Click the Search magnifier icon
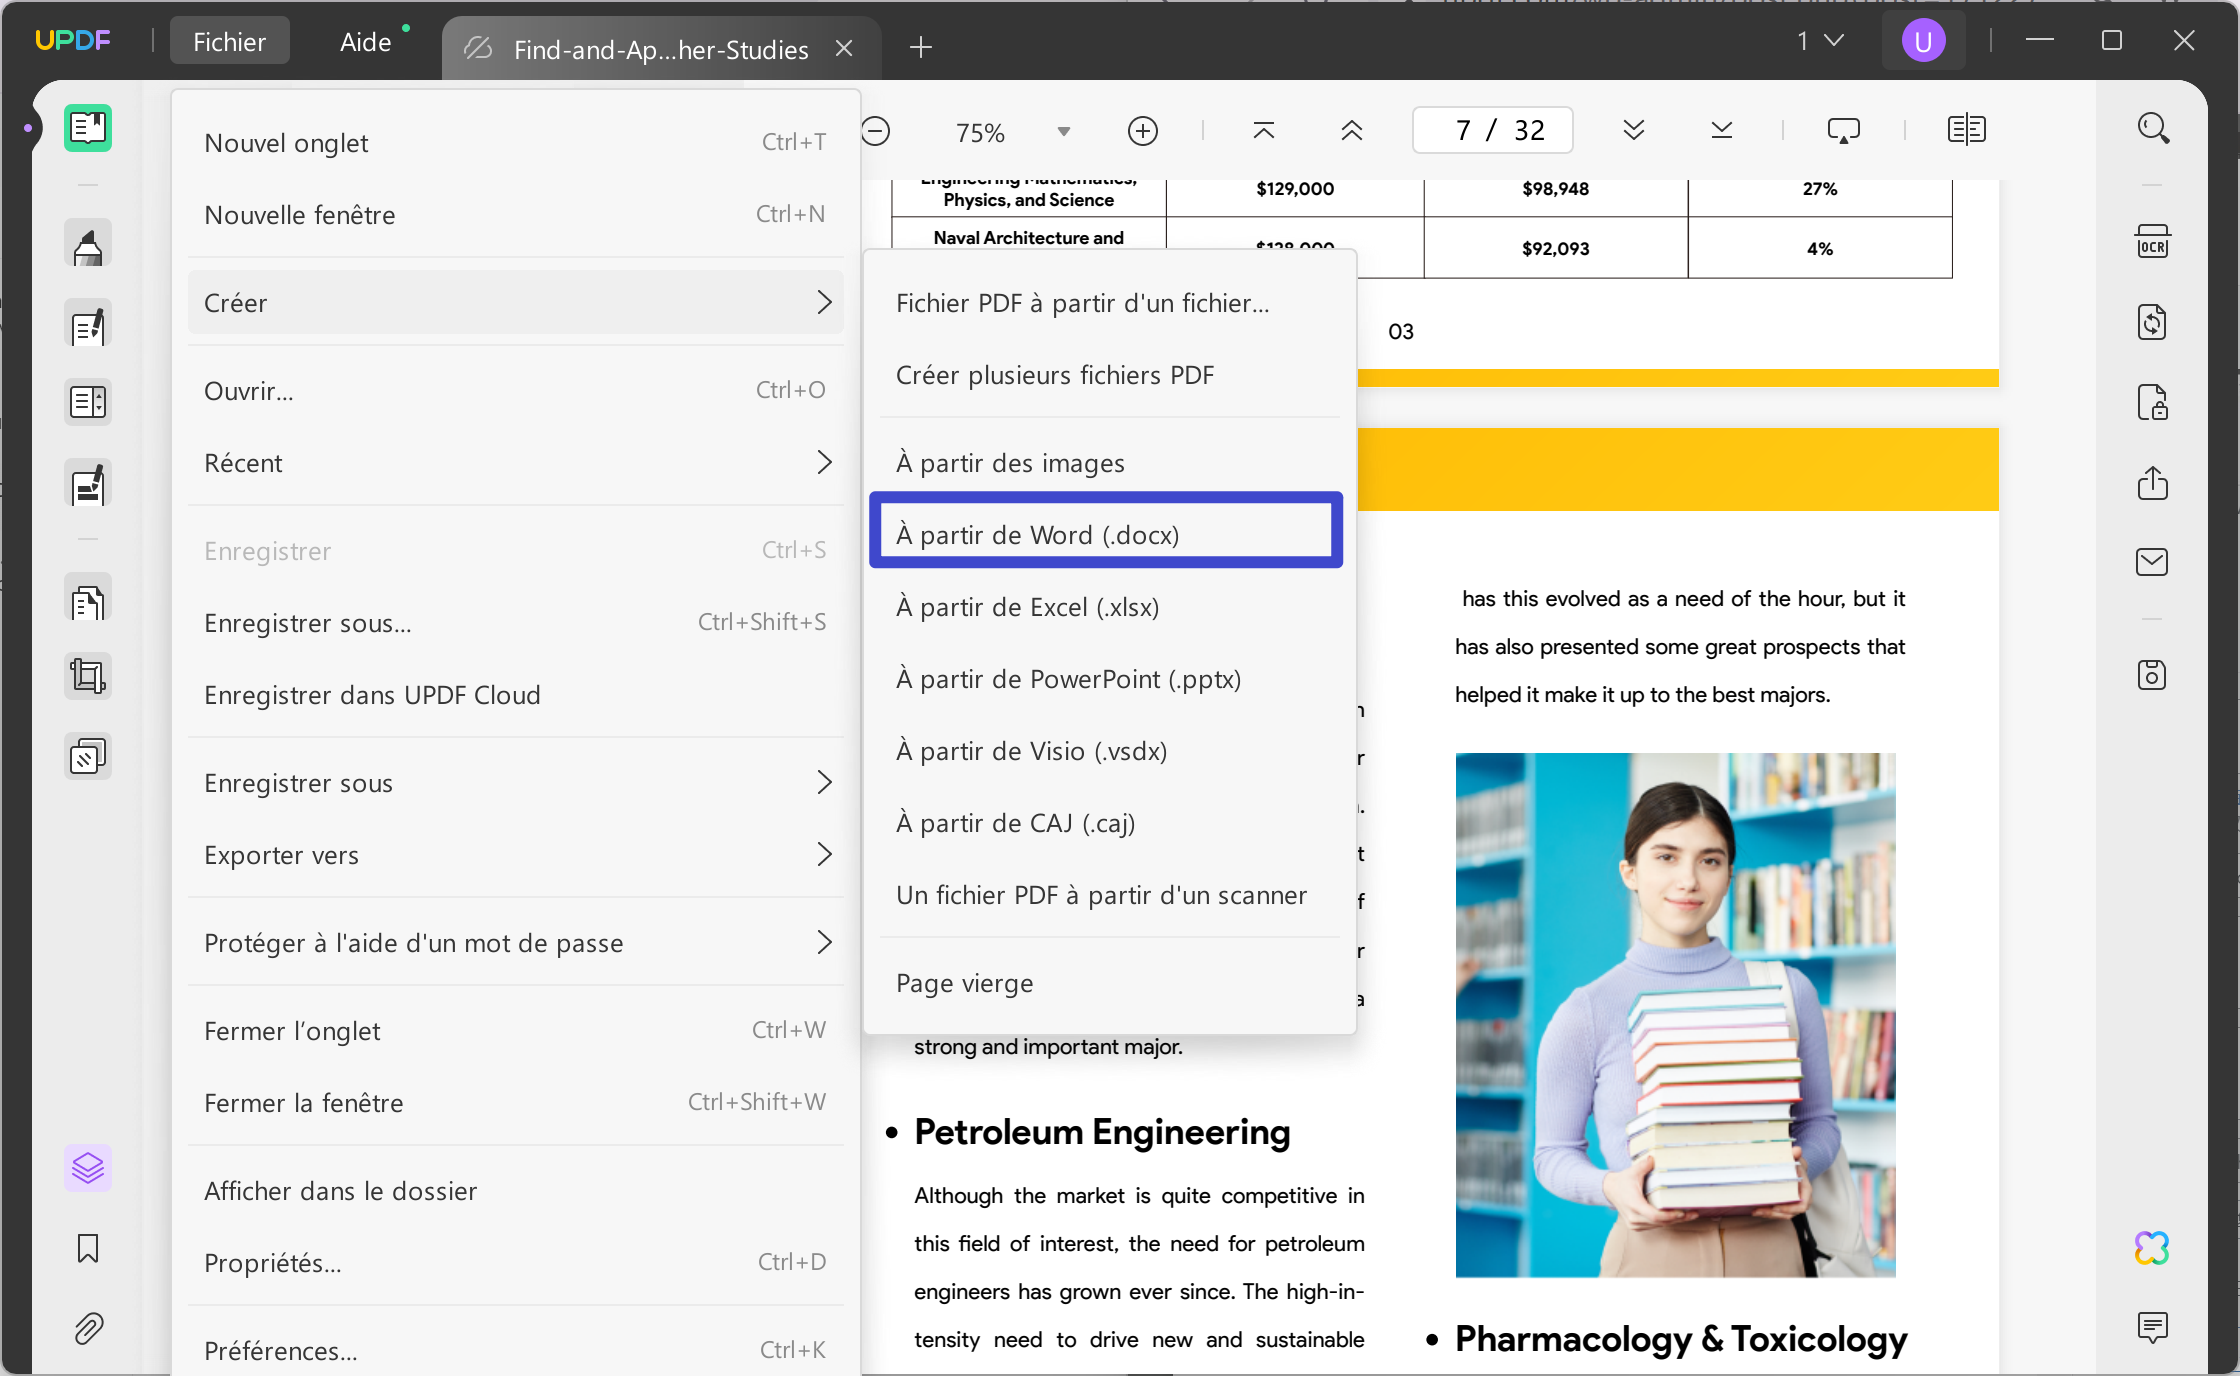Screen dimensions: 2240x1376 pos(2153,128)
